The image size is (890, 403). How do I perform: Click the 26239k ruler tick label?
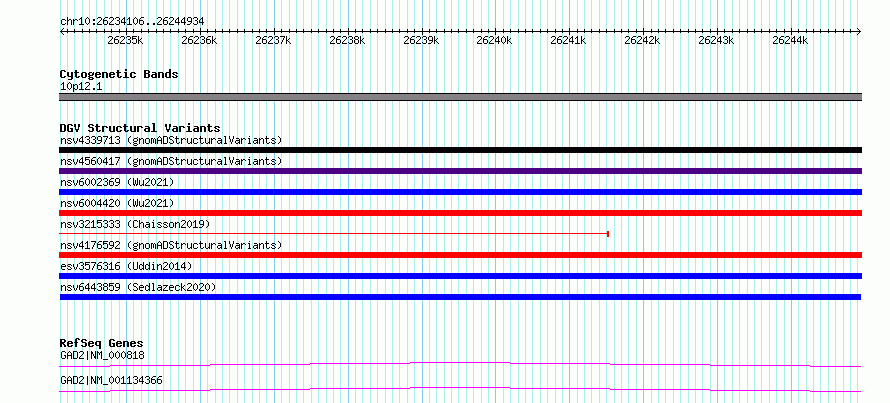(x=421, y=40)
